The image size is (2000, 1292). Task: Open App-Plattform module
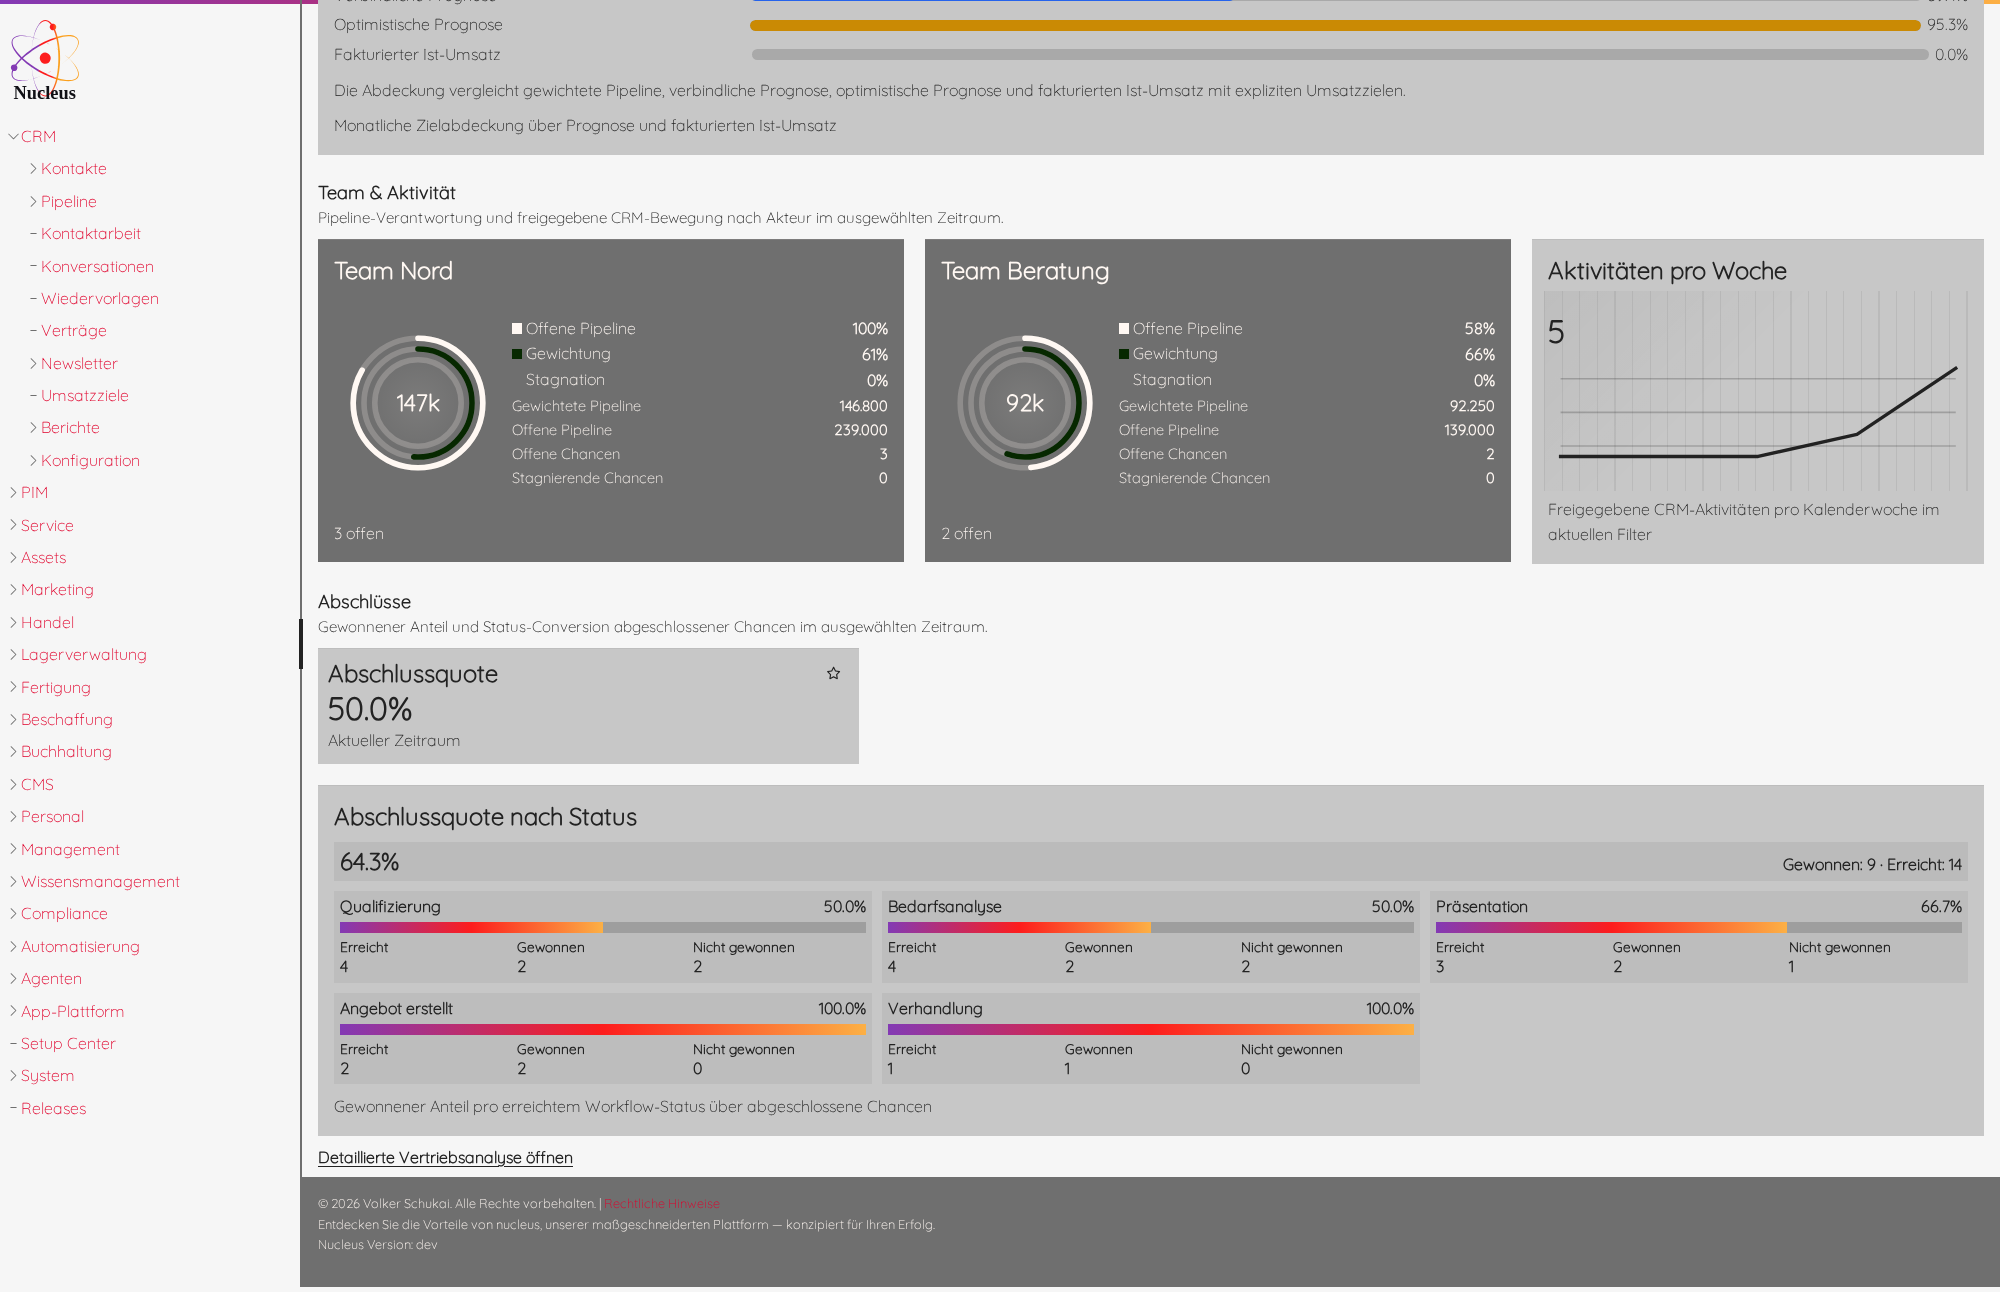[x=72, y=1011]
